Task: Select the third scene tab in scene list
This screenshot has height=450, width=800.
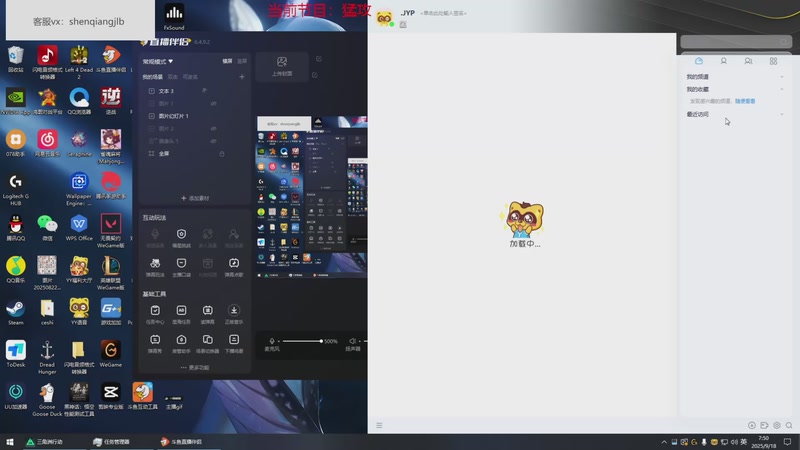Action: coord(190,77)
